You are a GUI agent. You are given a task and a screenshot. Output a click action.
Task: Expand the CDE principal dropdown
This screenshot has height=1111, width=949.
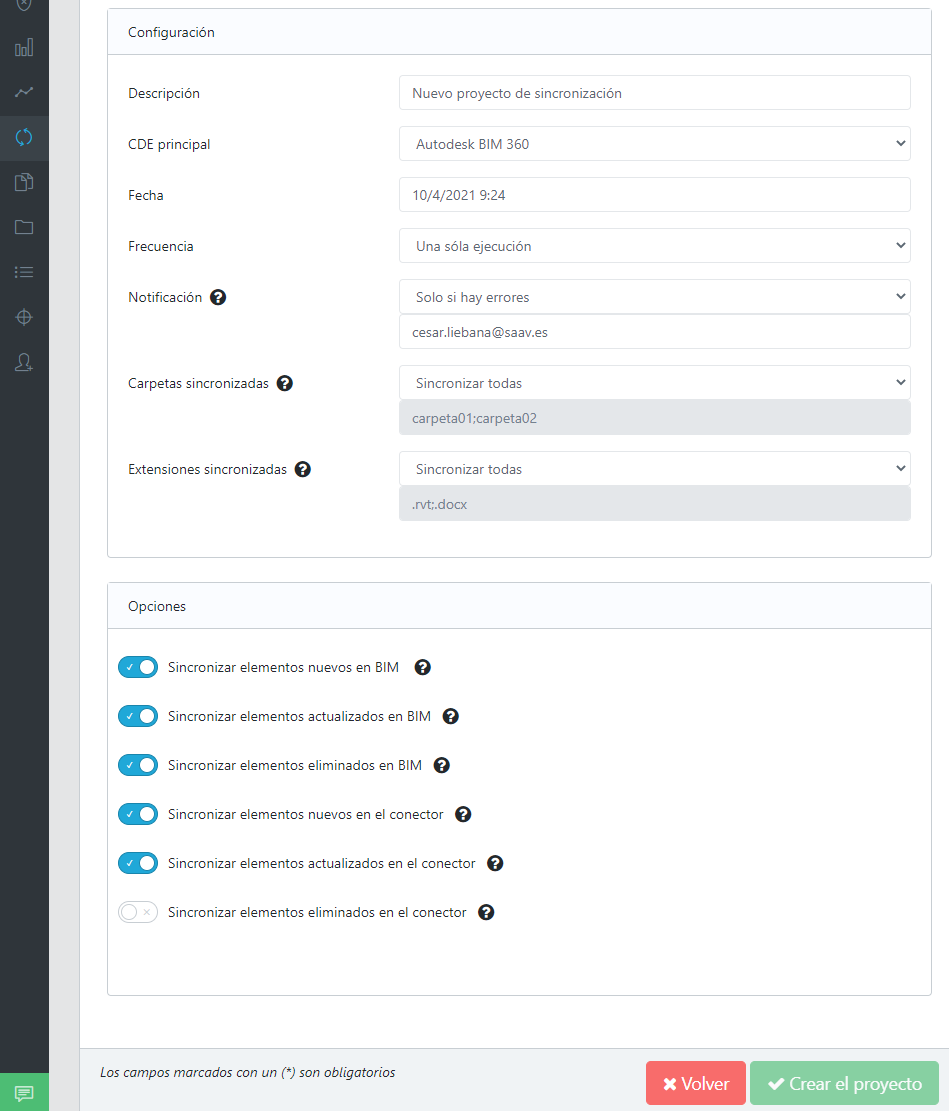(x=654, y=144)
